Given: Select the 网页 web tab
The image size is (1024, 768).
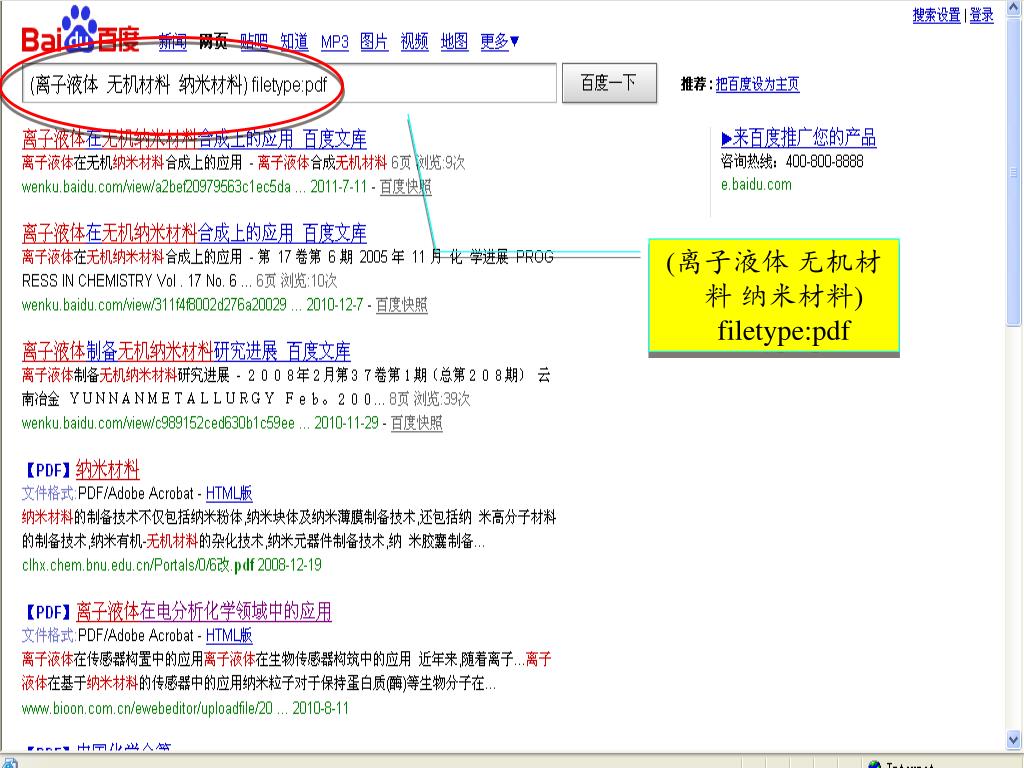Looking at the screenshot, I should (x=213, y=42).
